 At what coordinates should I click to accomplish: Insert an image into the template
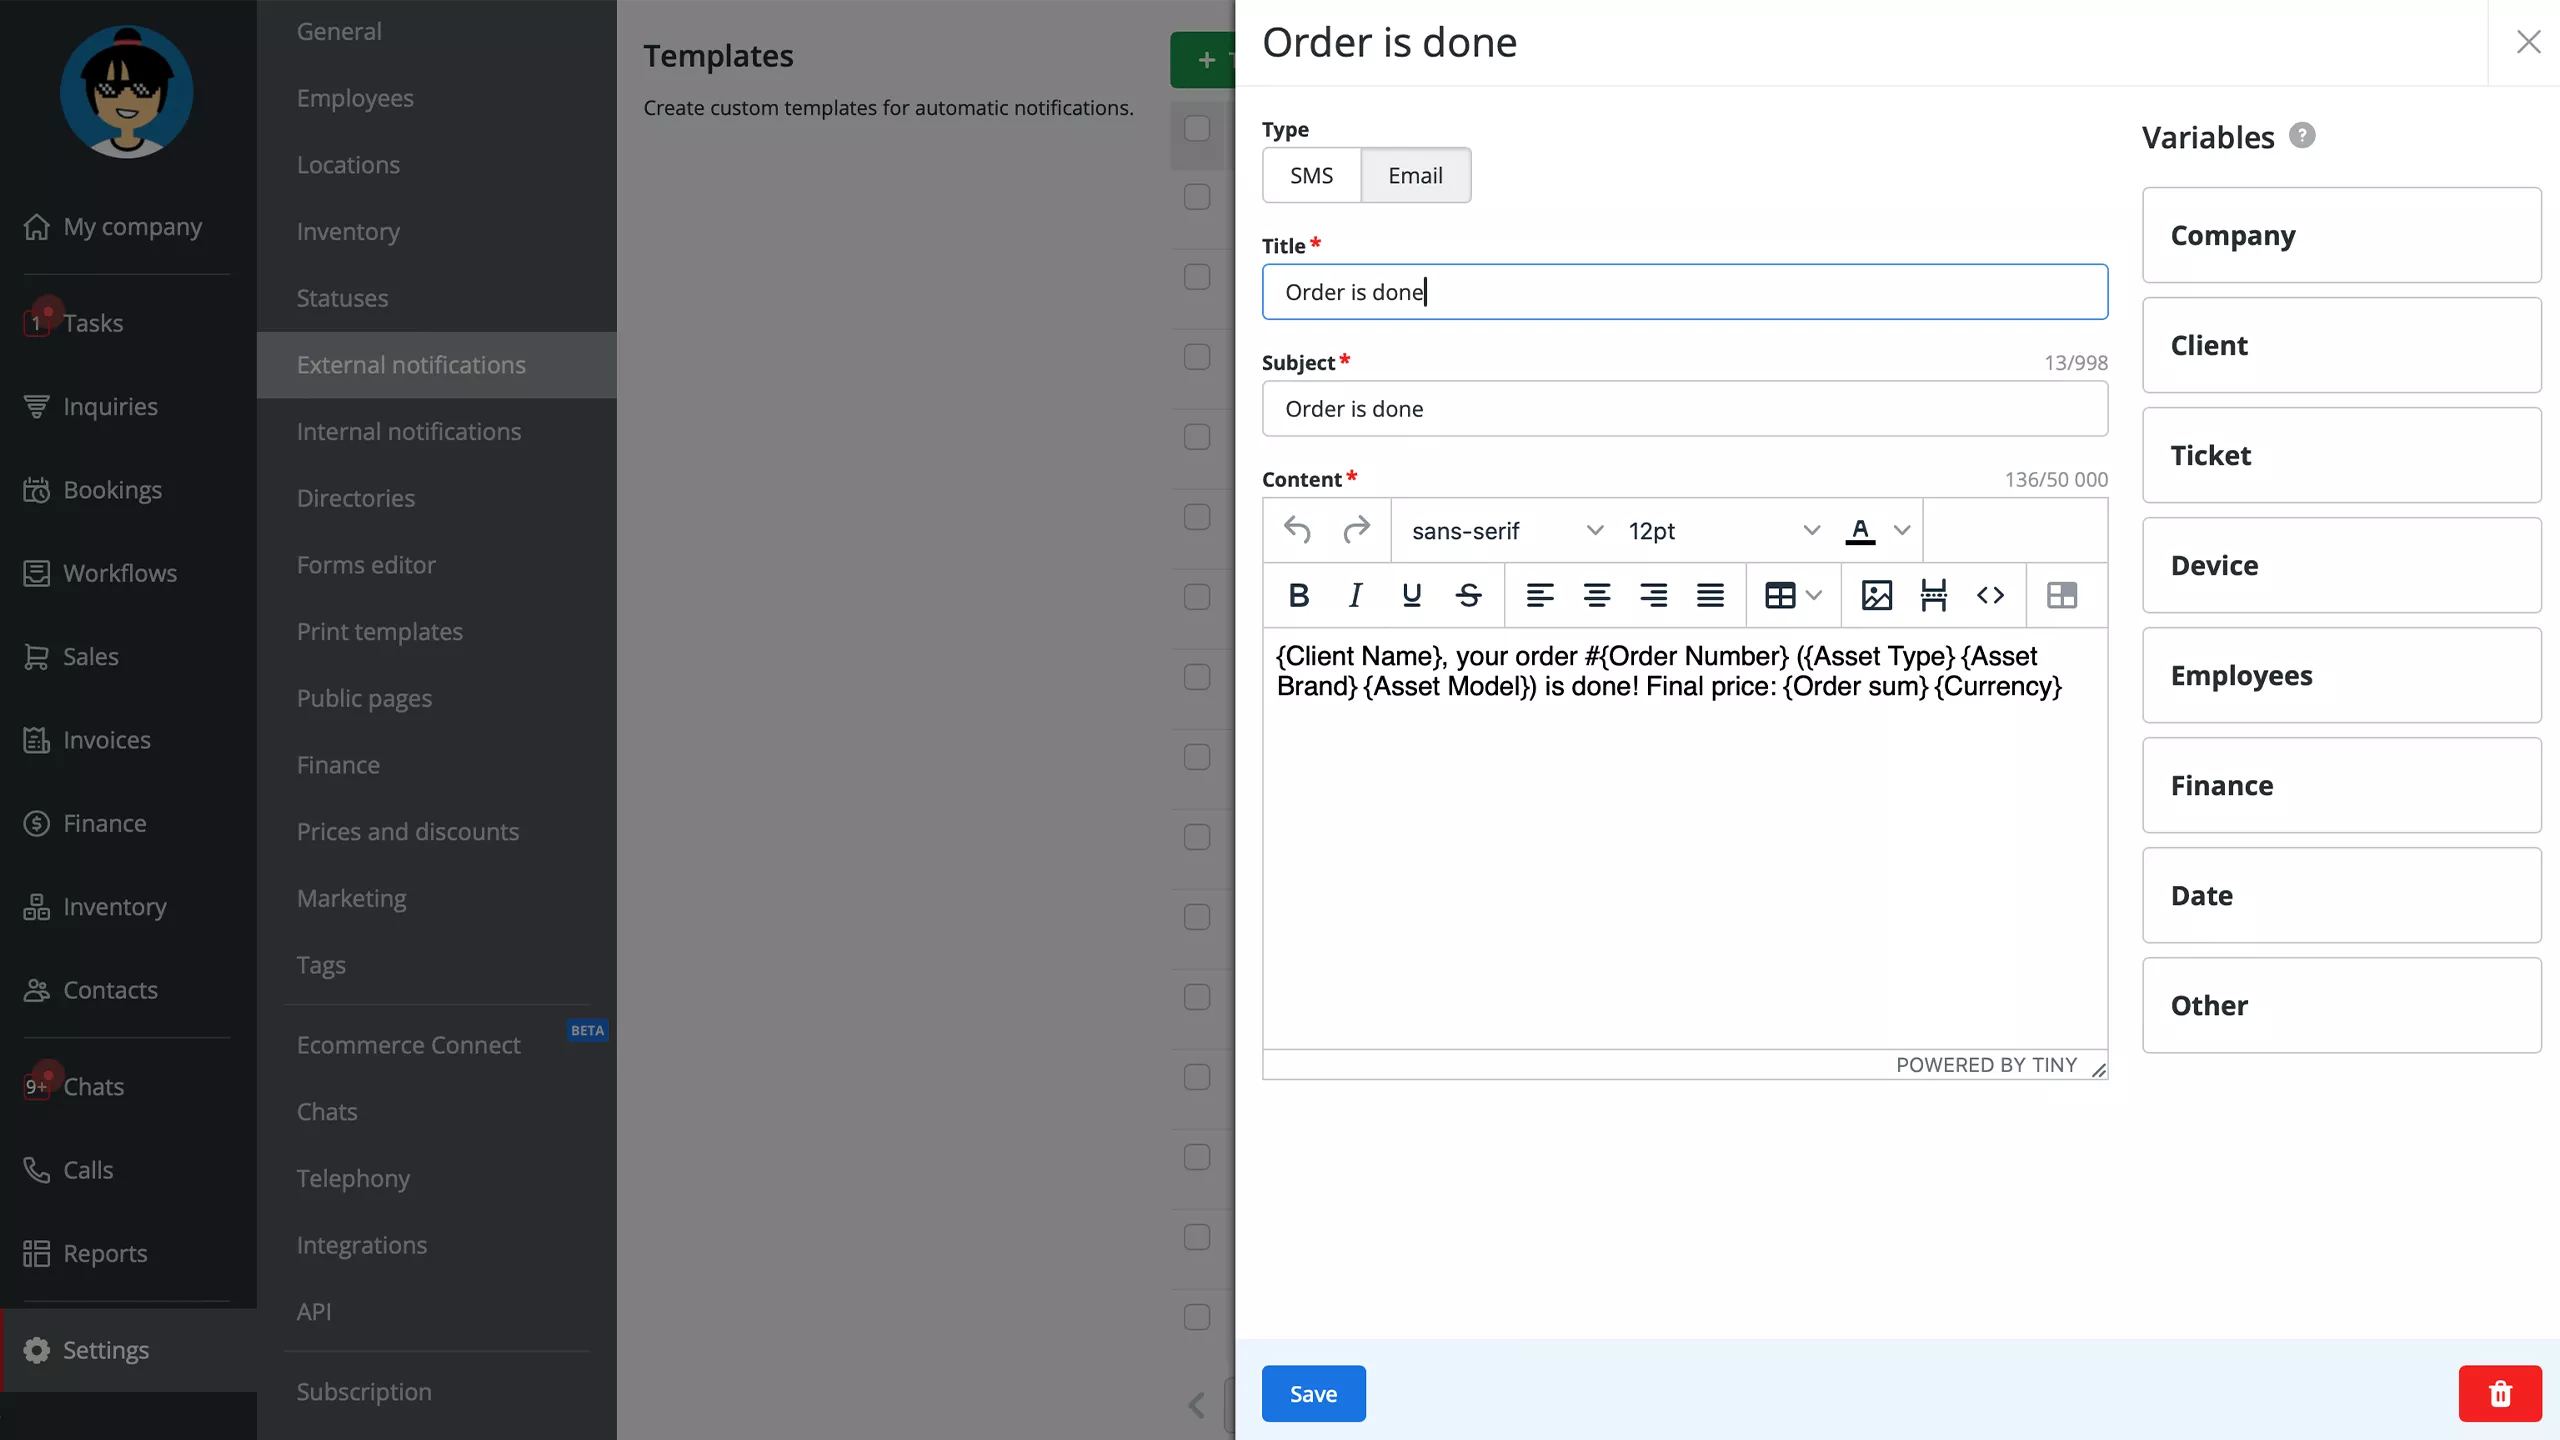(1876, 596)
